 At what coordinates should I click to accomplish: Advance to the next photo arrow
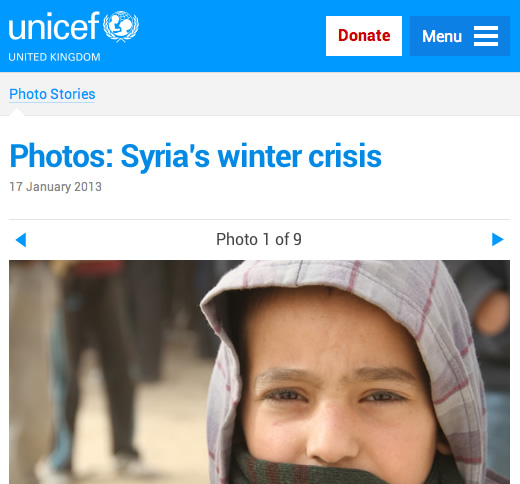coord(498,239)
